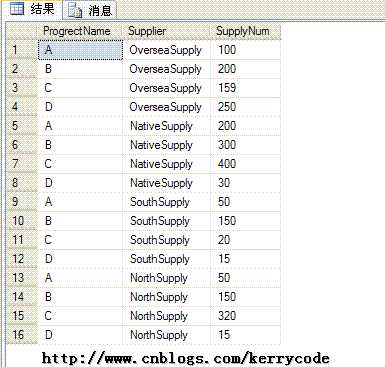Image resolution: width=385 pixels, height=367 pixels.
Task: Select row header number 15
Action: [x=22, y=316]
